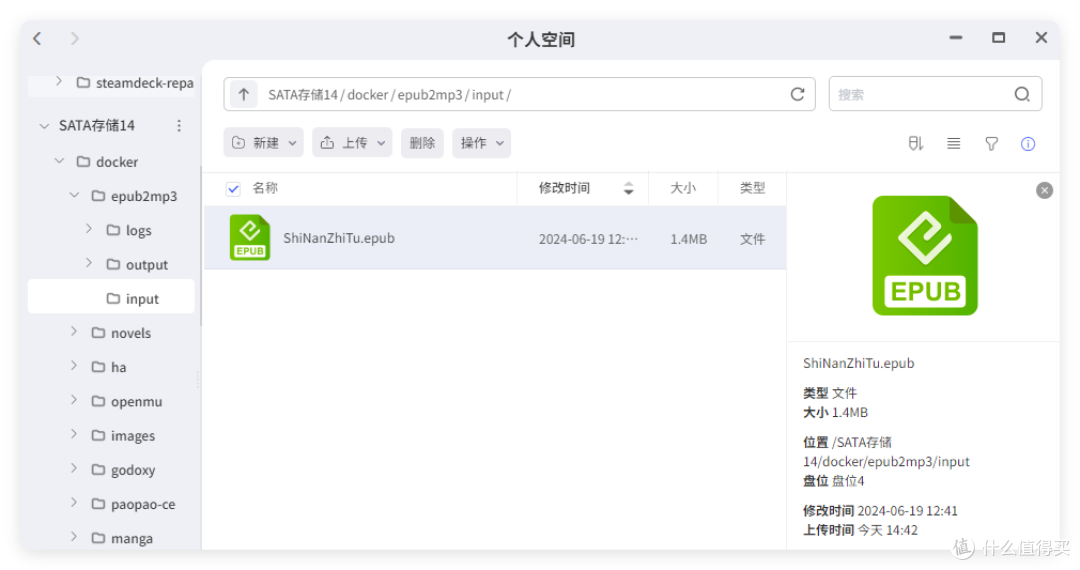This screenshot has width=1080, height=570.
Task: Click the 类型 column header
Action: coord(752,188)
